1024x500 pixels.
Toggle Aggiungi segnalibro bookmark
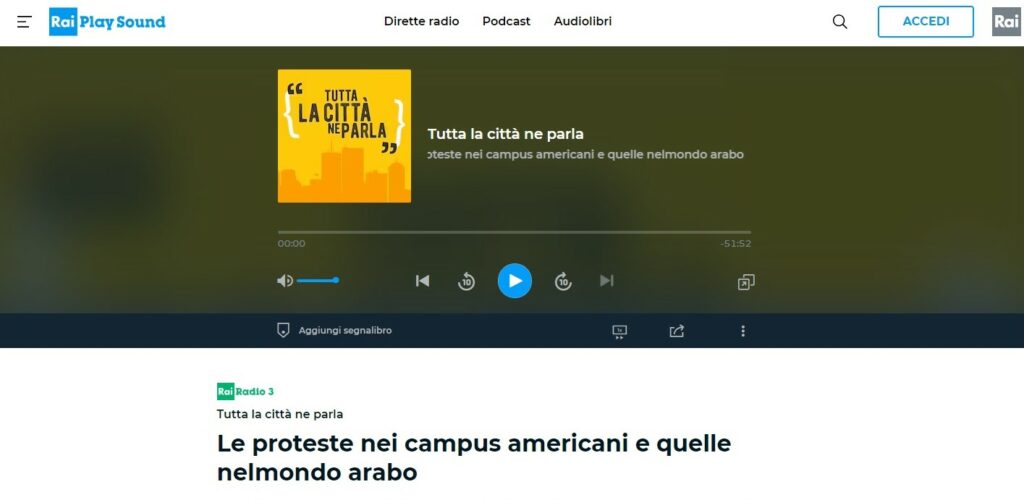(334, 330)
